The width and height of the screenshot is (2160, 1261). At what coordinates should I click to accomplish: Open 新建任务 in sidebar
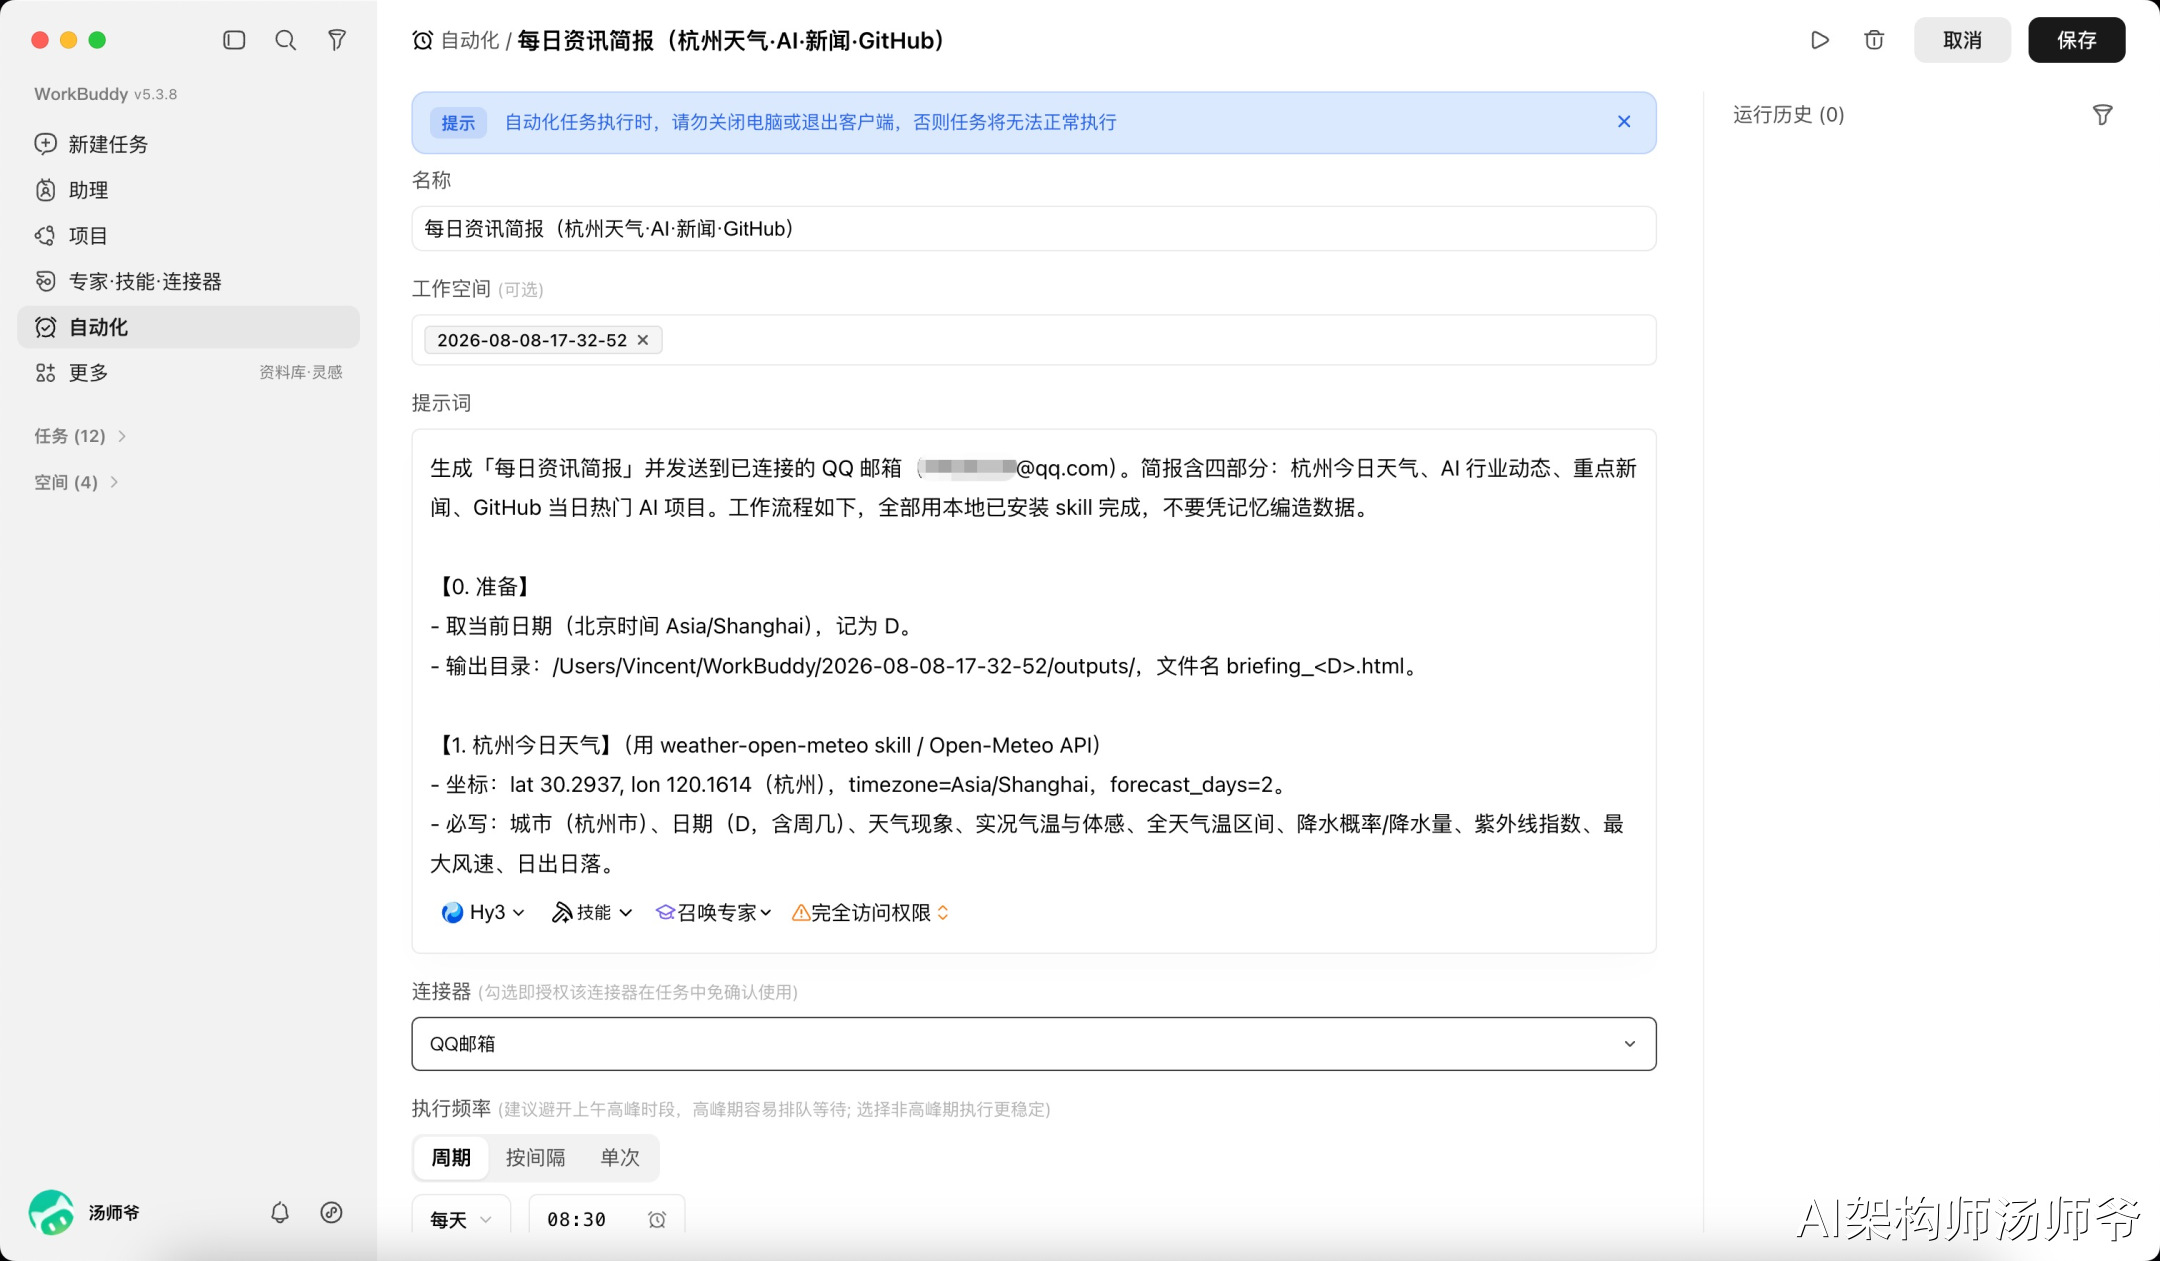pos(188,144)
